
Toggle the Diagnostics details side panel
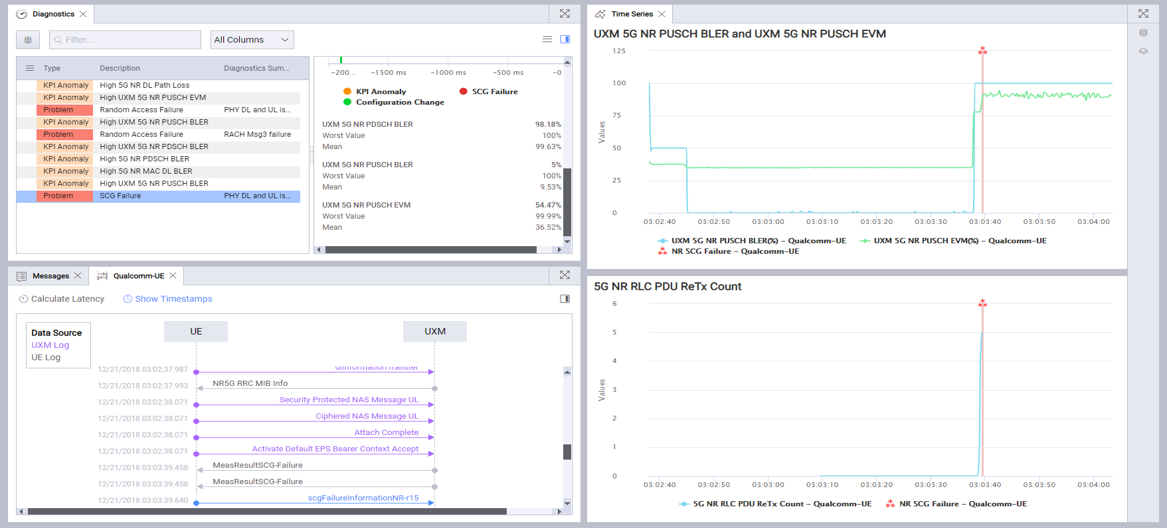coord(565,40)
